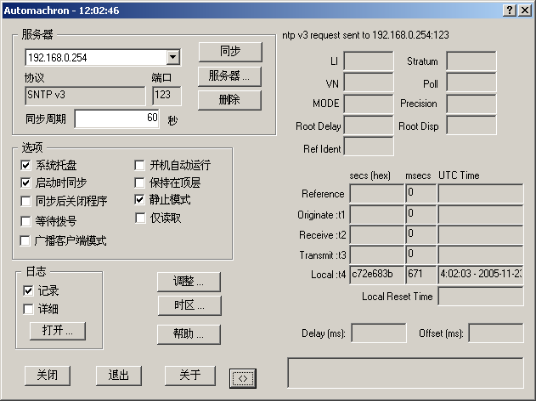536x401 pixels.
Task: Toggle the 启动时同步 checkbox
Action: (x=26, y=183)
